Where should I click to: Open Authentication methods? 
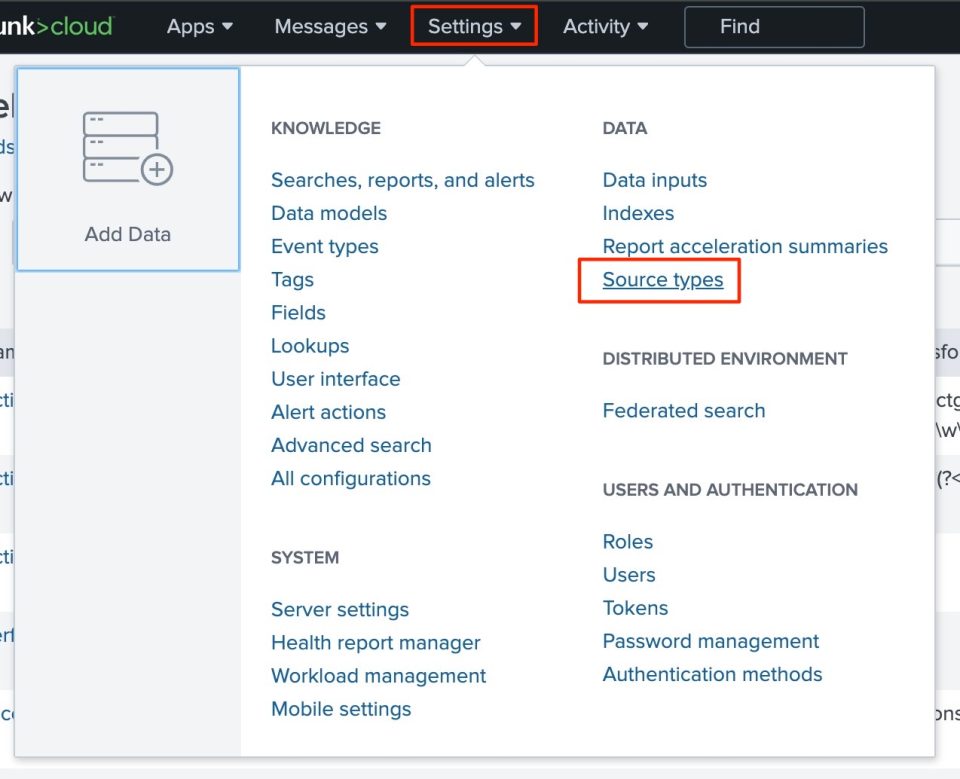click(712, 674)
